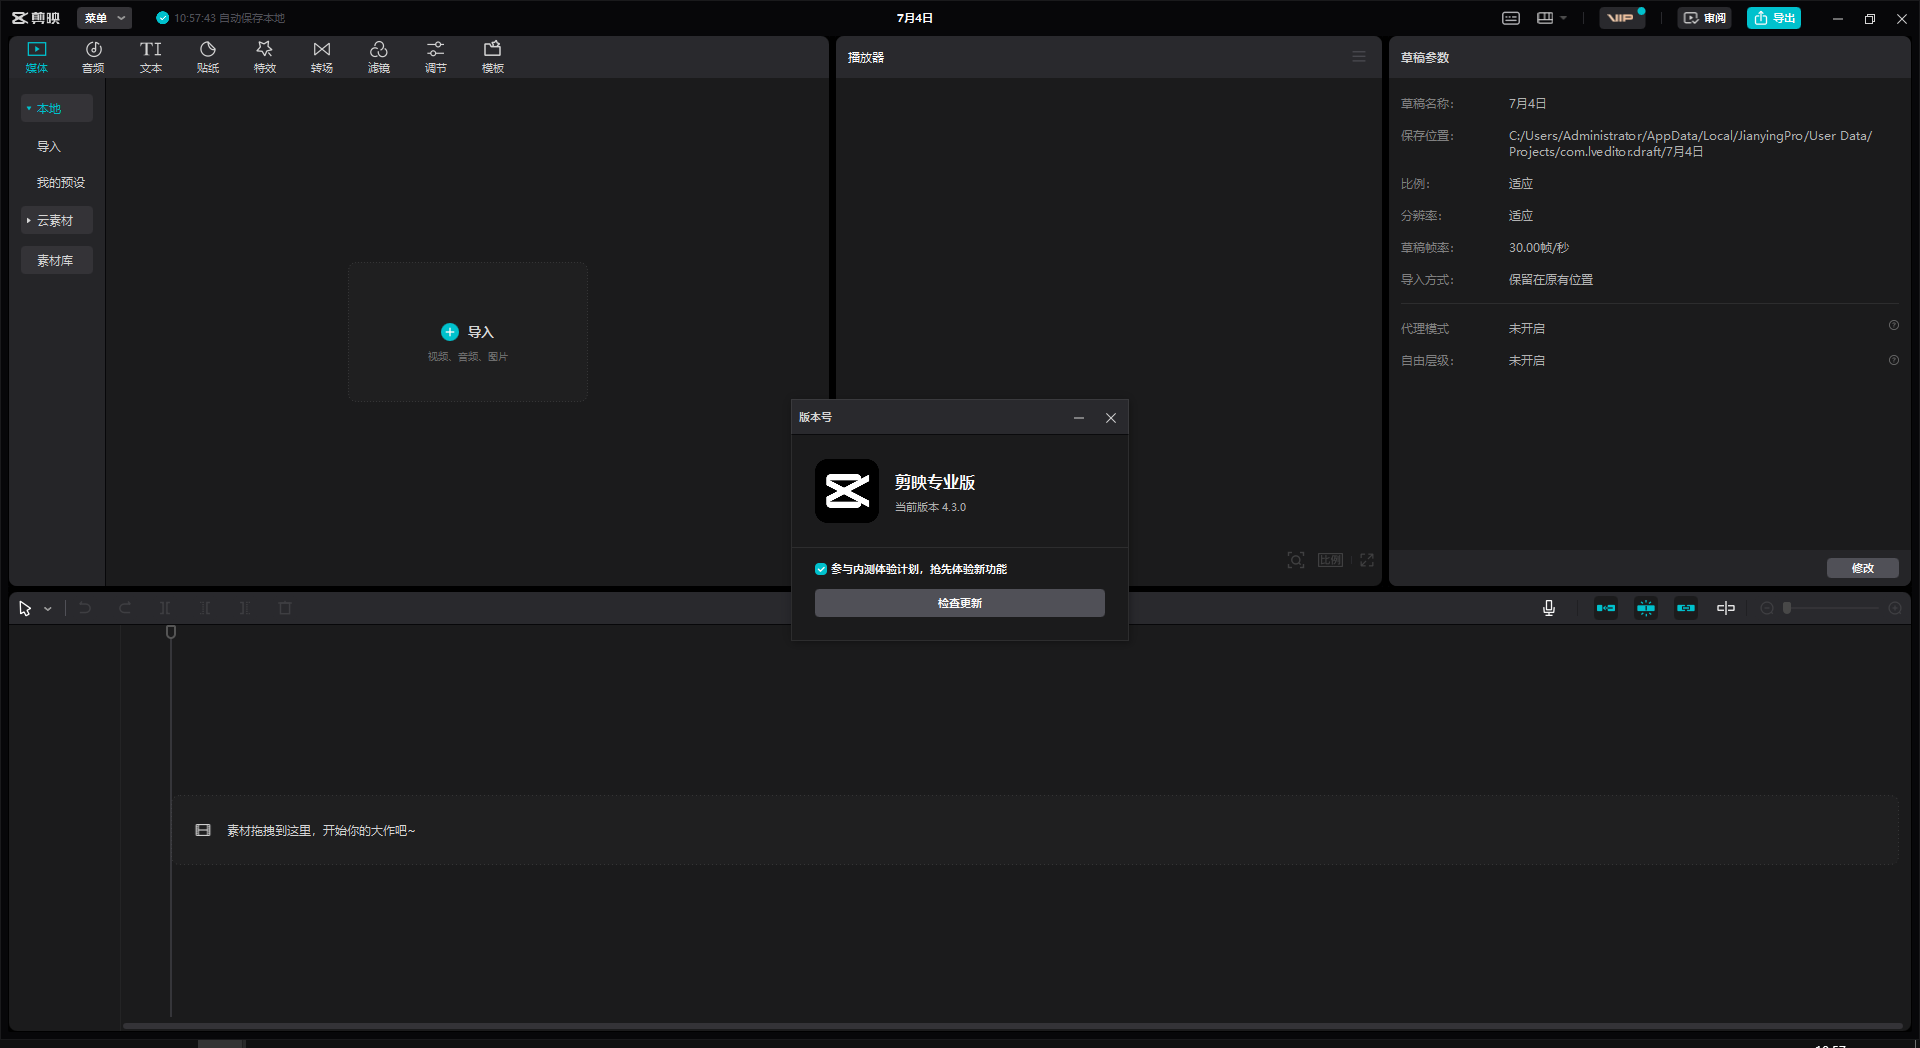Select 我的预设 my presets
The height and width of the screenshot is (1048, 1920).
coord(61,182)
